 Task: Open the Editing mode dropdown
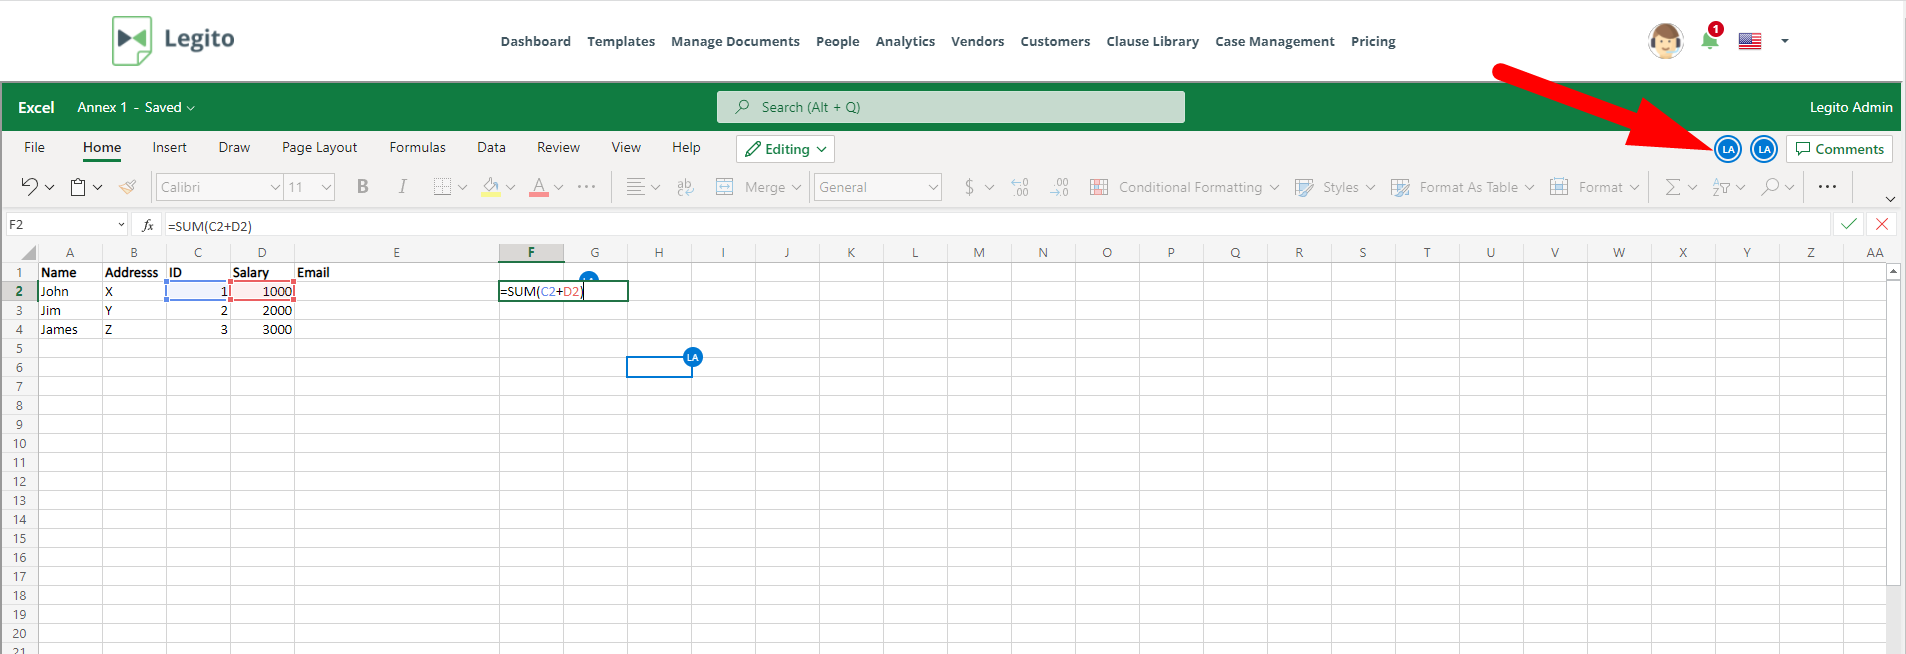(x=785, y=149)
